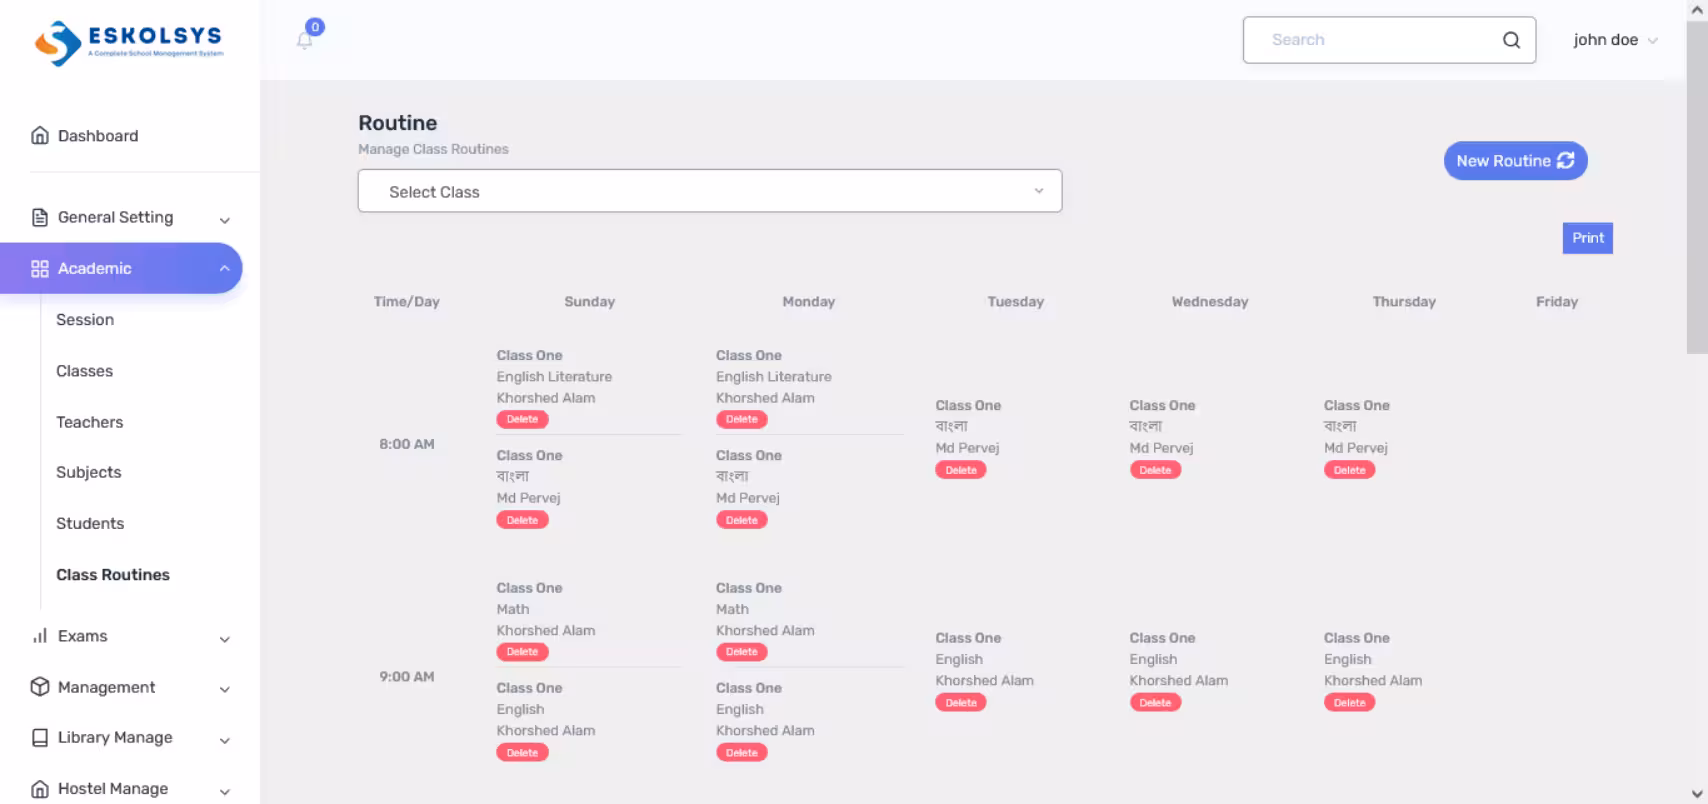The width and height of the screenshot is (1708, 804).
Task: Click the New Routine button
Action: tap(1514, 161)
